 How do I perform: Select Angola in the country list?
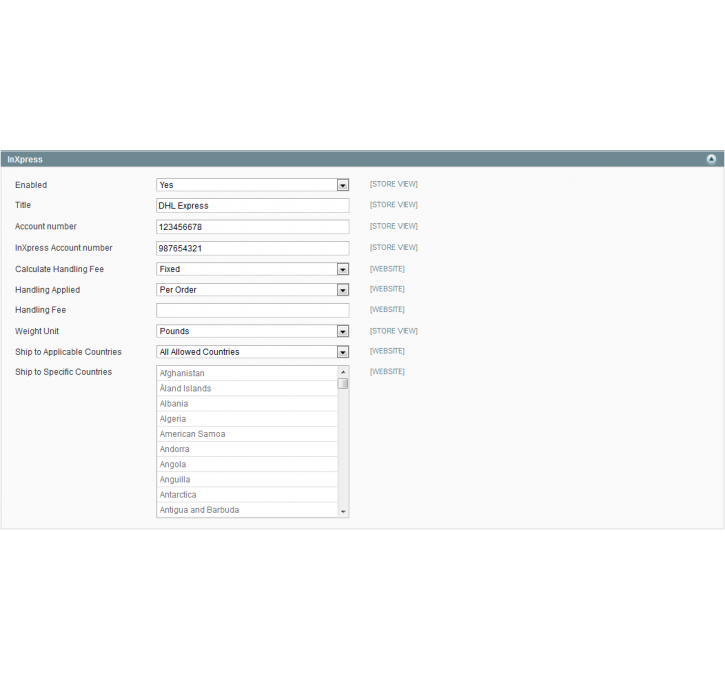pyautogui.click(x=247, y=465)
